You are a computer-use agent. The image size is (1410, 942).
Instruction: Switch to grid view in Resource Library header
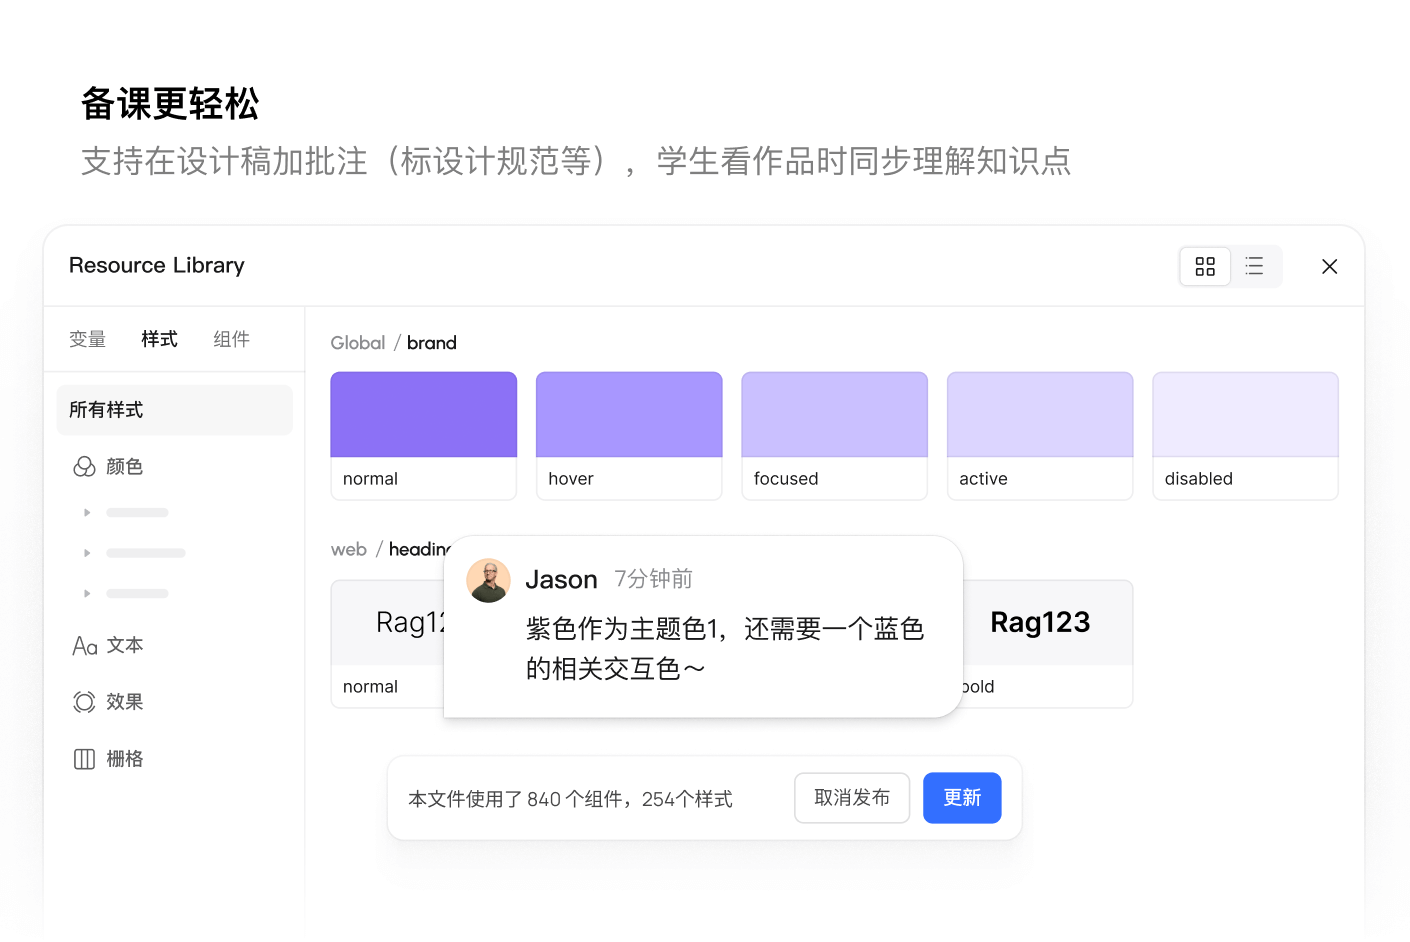(x=1204, y=266)
